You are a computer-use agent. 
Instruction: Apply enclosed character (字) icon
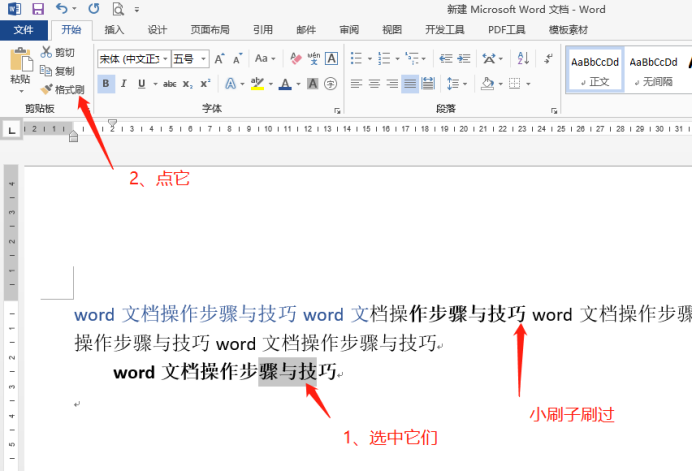pyautogui.click(x=331, y=84)
